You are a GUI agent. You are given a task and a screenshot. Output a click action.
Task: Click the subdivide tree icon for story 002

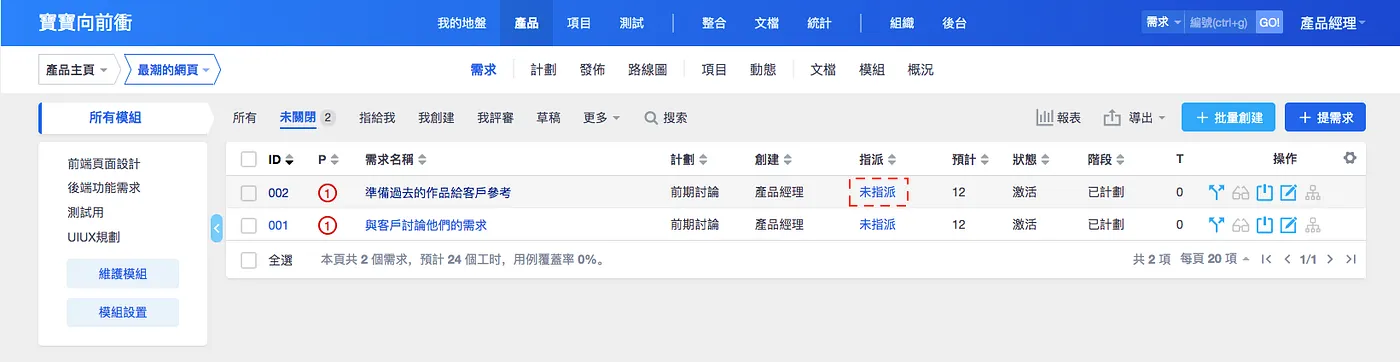click(x=1313, y=193)
